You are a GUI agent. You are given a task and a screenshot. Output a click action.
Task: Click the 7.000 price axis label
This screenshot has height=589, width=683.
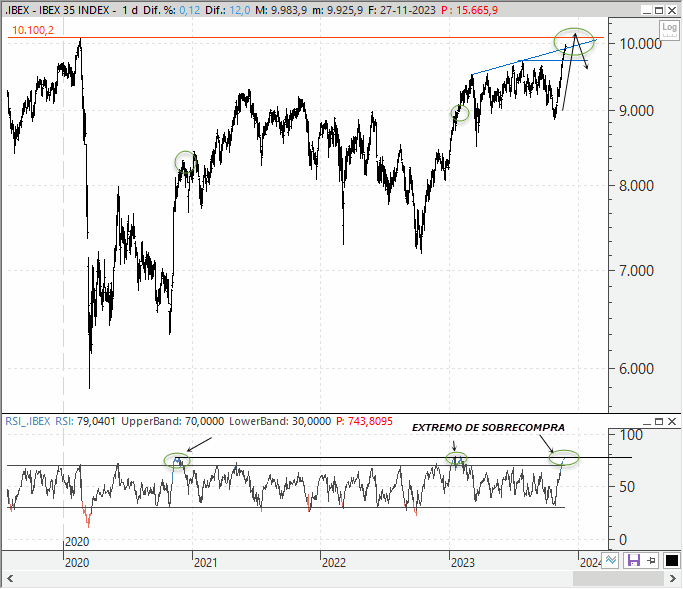[636, 271]
